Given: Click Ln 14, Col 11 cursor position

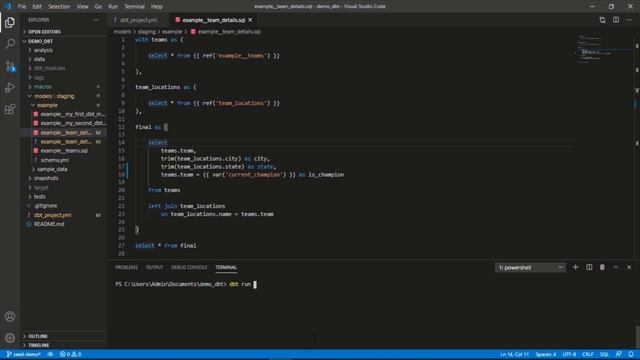Looking at the screenshot, I should click(514, 354).
